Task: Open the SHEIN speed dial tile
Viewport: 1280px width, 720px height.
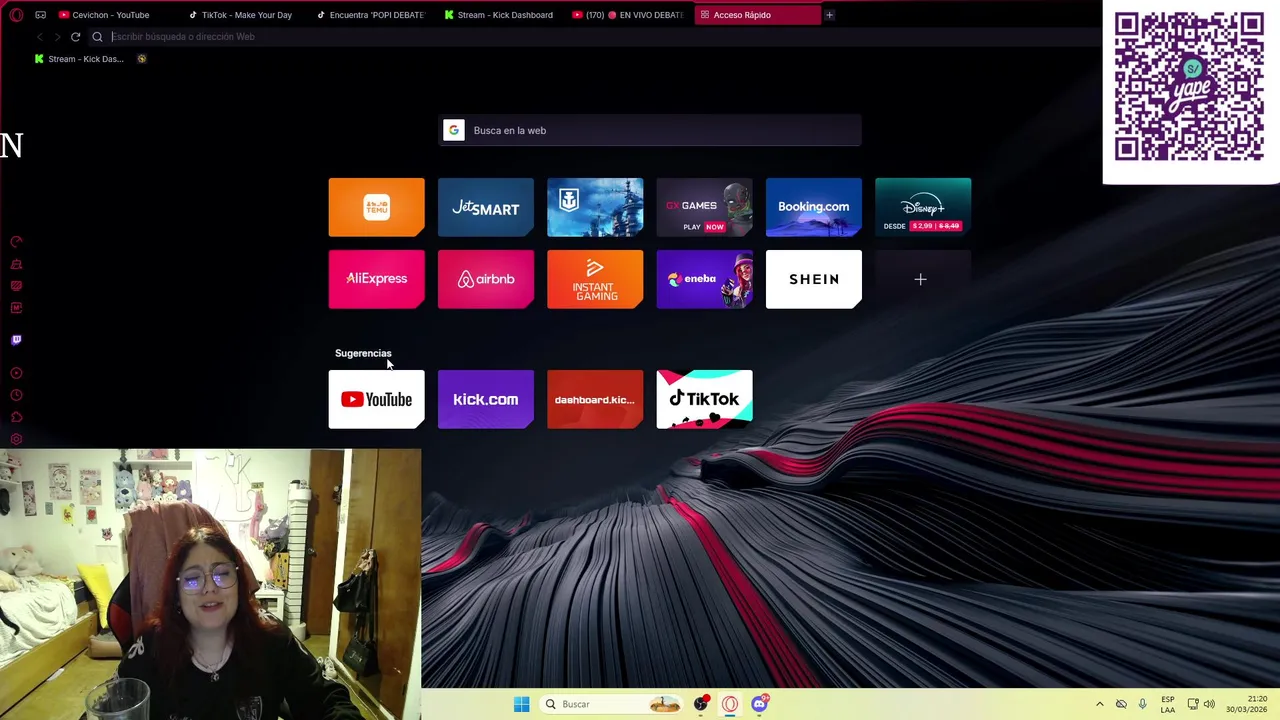Action: click(814, 279)
